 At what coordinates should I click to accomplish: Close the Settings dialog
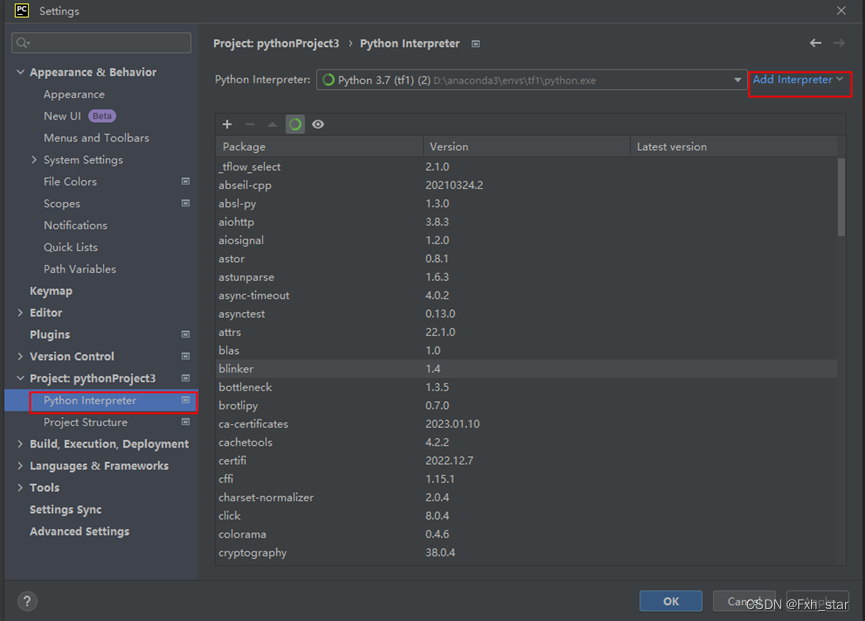[x=841, y=10]
